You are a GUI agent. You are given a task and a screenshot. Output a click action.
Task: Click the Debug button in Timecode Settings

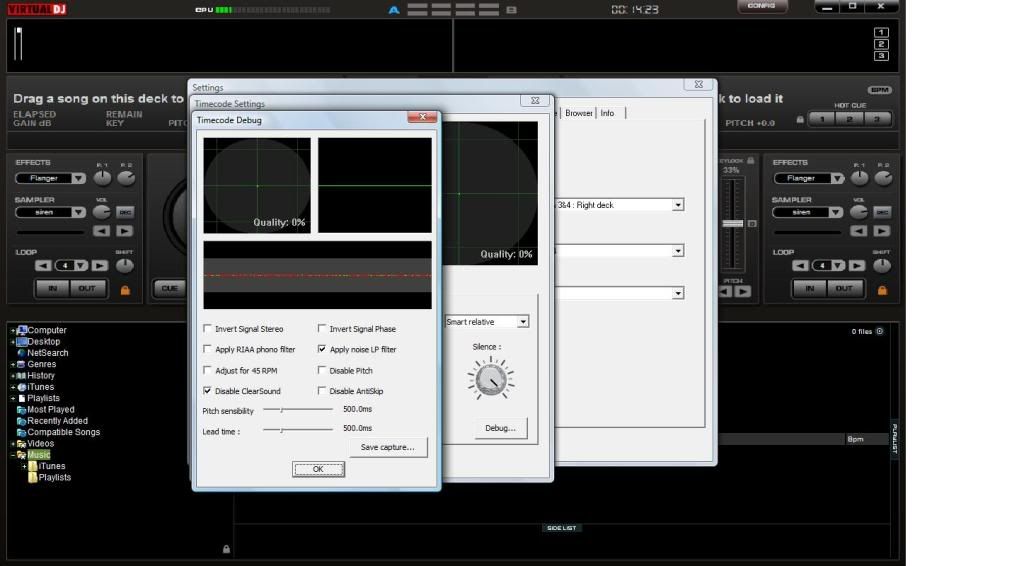tap(500, 428)
